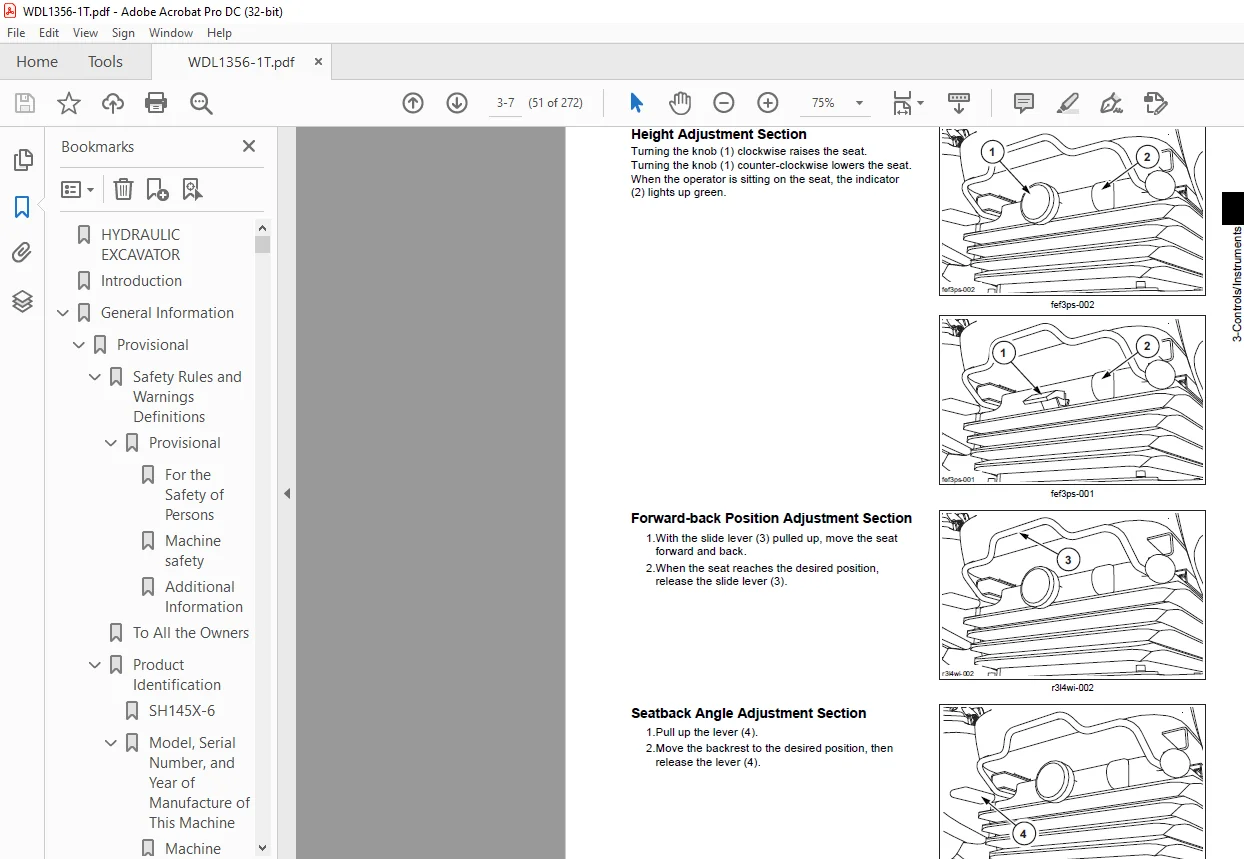The image size is (1244, 859).
Task: Click the Print icon
Action: point(156,103)
